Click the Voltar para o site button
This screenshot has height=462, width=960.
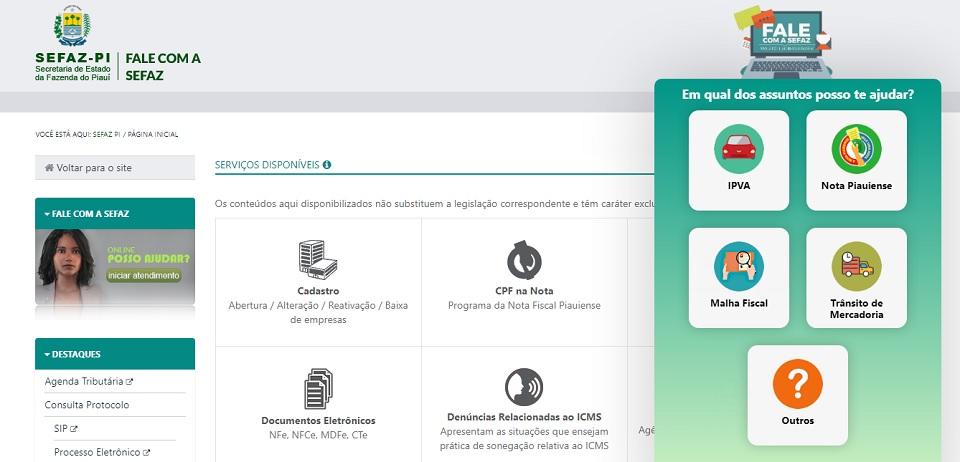(x=115, y=168)
